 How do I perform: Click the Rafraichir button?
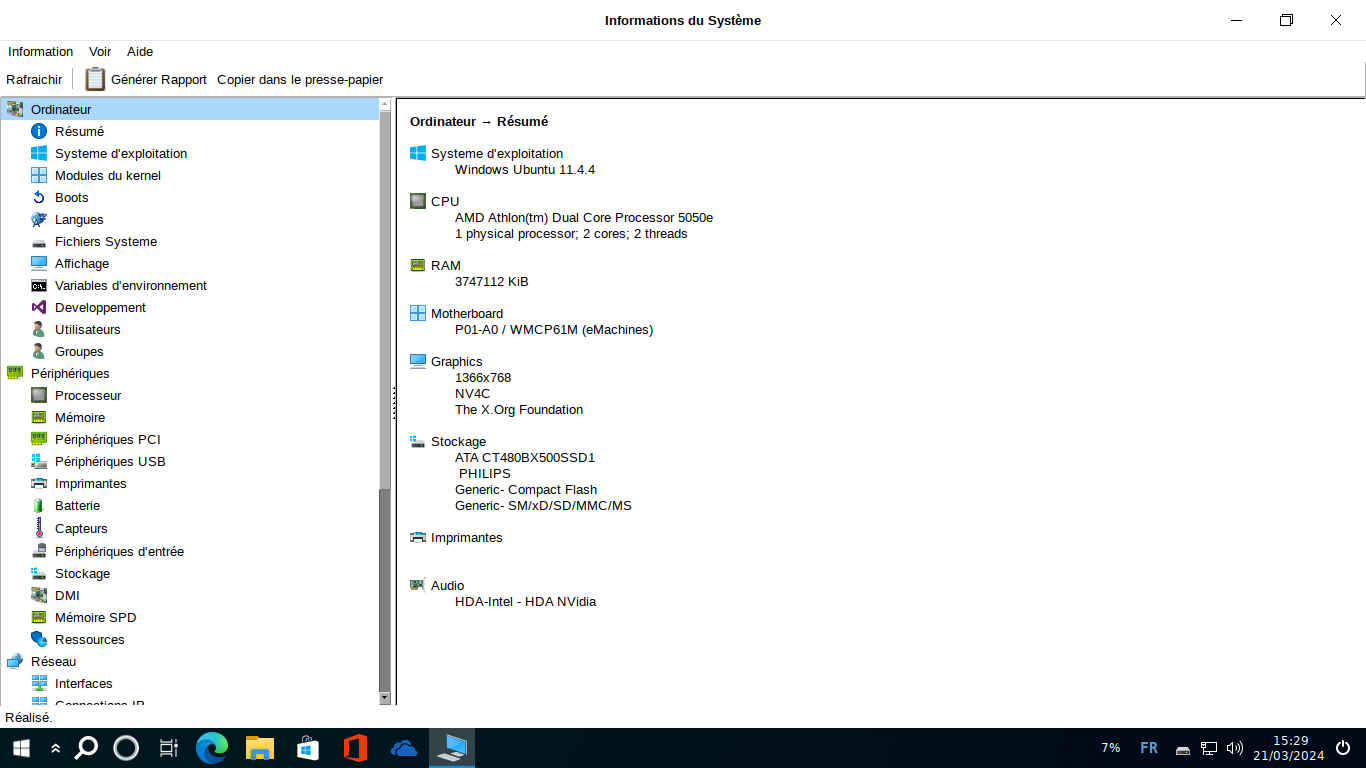(x=34, y=79)
